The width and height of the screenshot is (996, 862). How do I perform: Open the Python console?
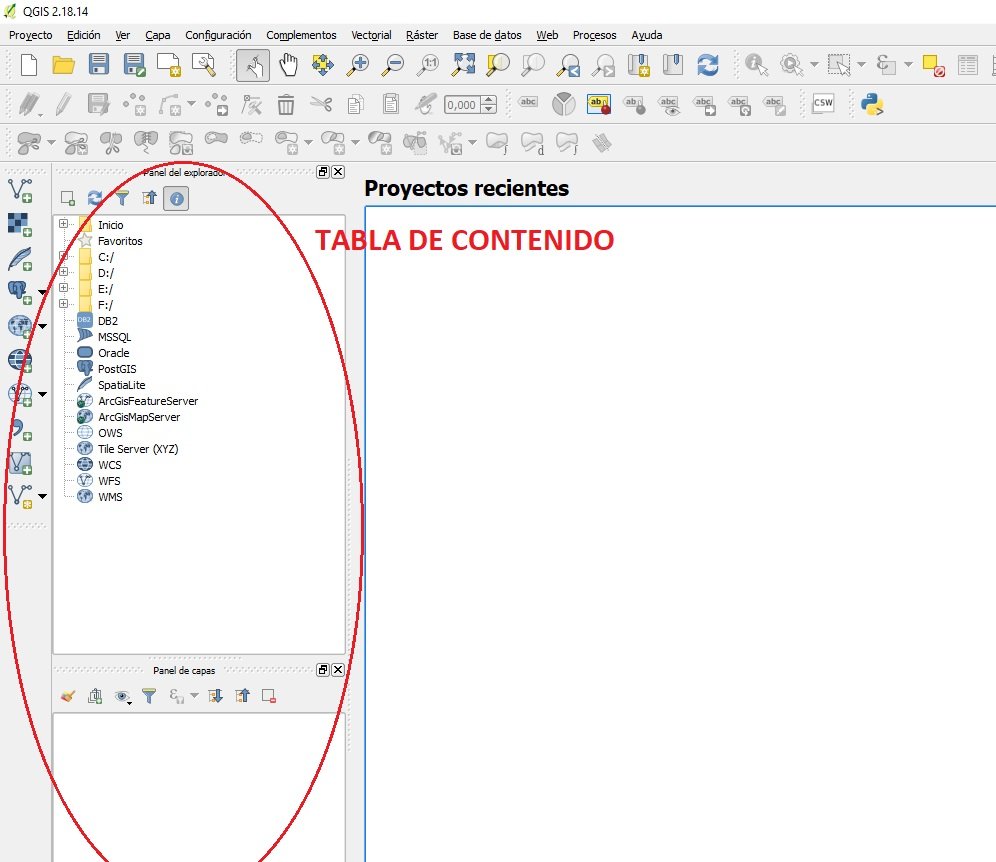(872, 104)
